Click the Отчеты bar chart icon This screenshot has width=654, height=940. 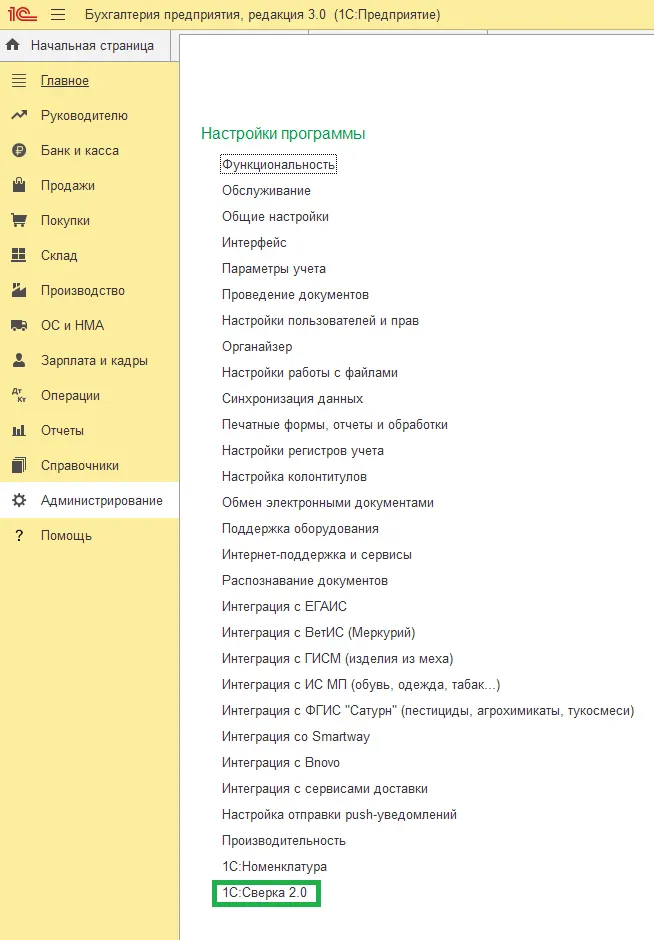click(19, 430)
